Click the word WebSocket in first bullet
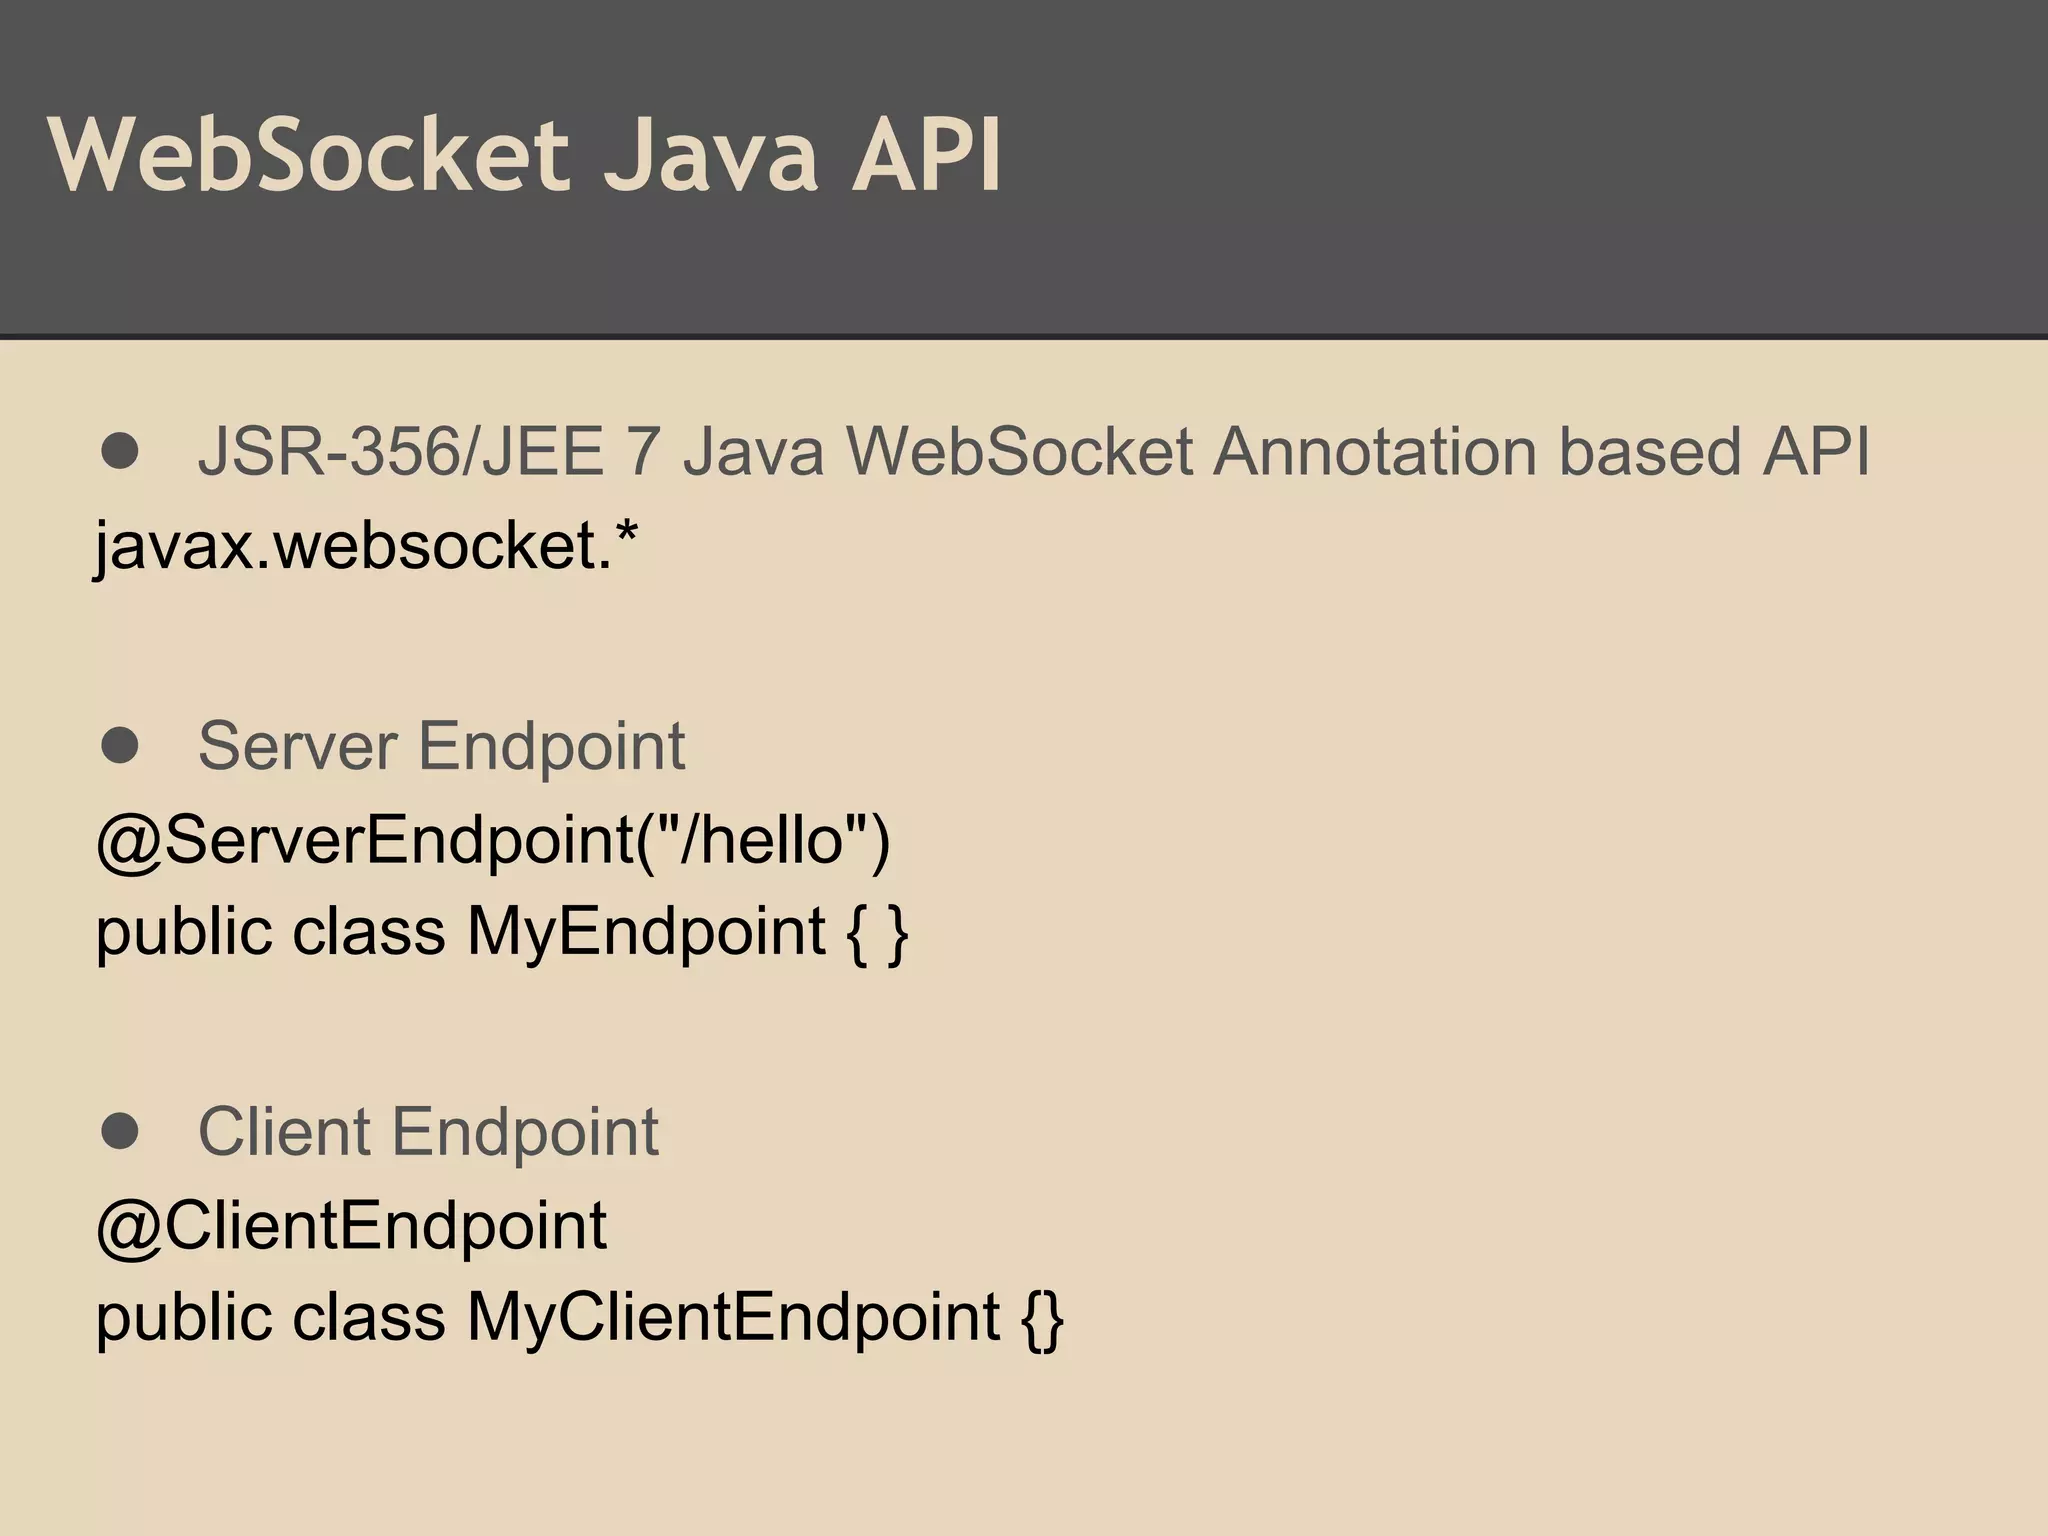Viewport: 2048px width, 1536px height. click(1020, 451)
